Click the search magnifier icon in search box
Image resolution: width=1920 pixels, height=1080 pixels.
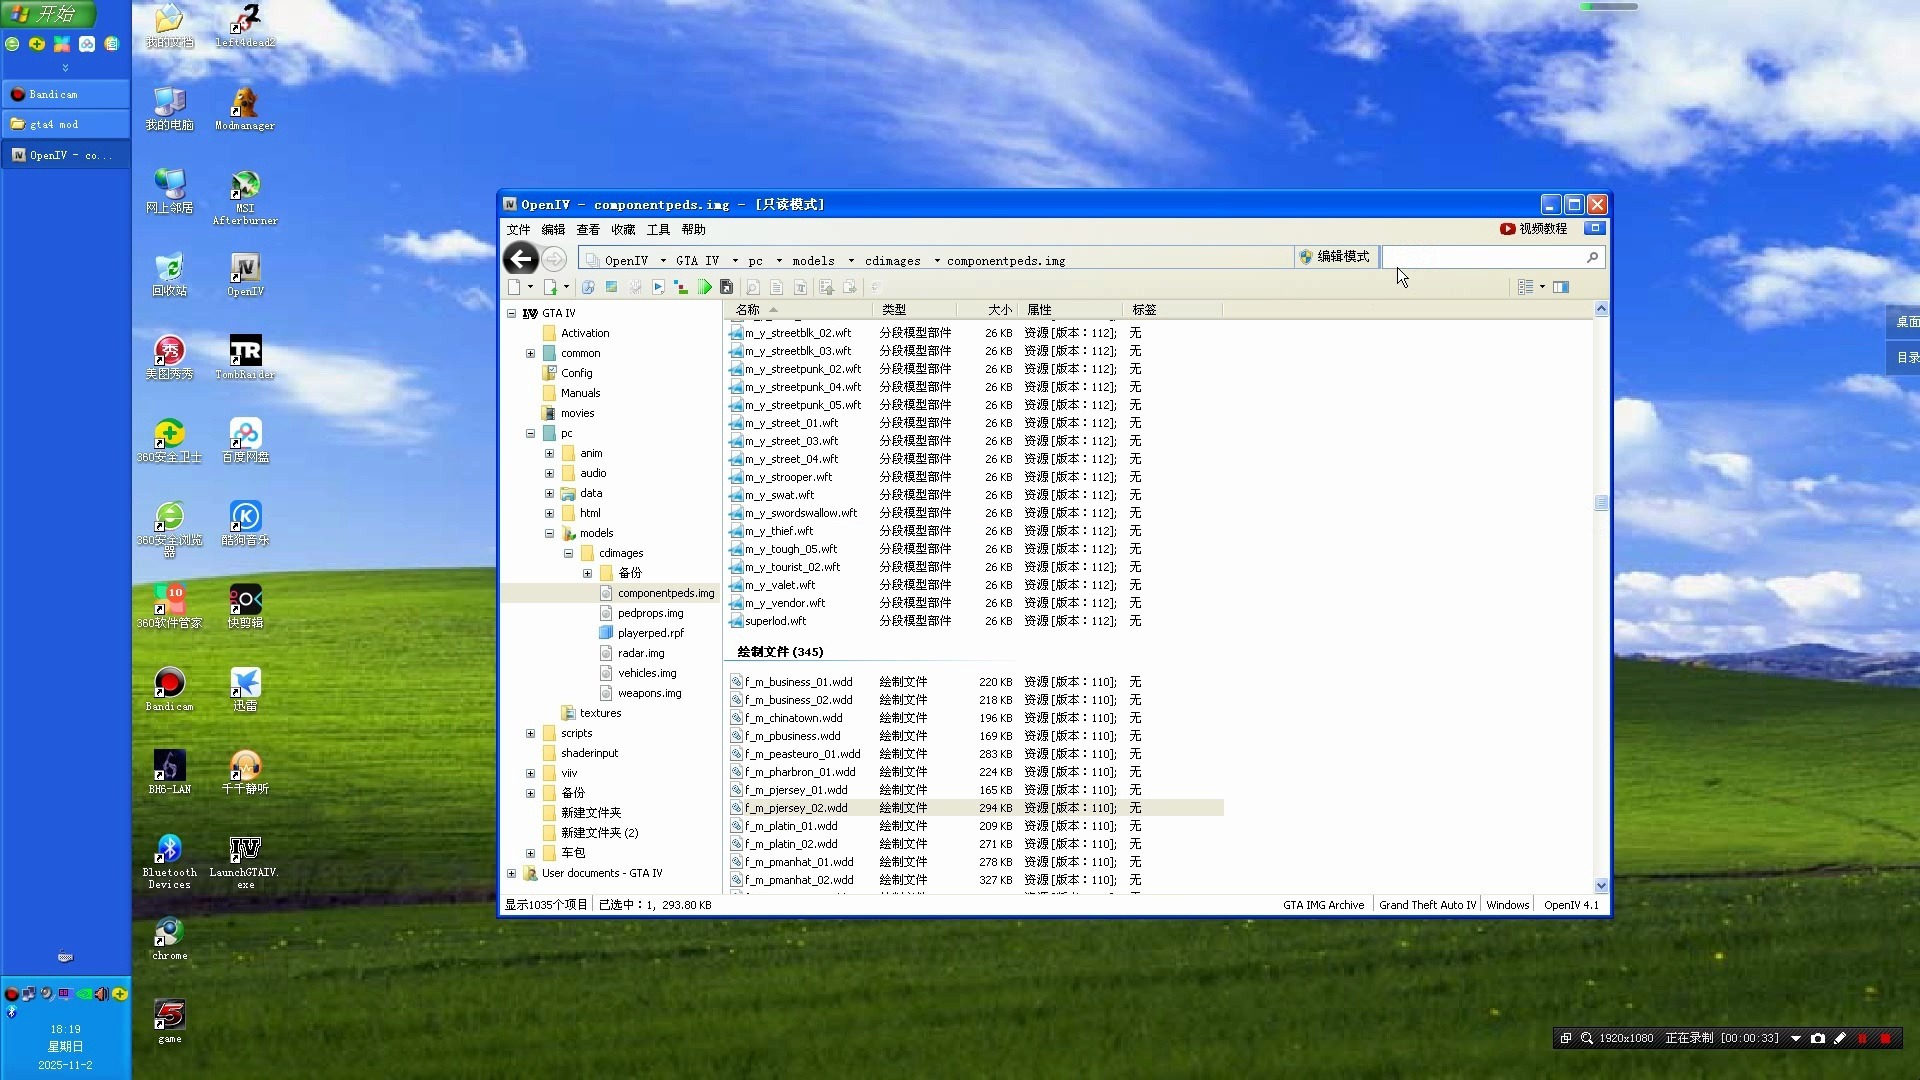(1592, 258)
